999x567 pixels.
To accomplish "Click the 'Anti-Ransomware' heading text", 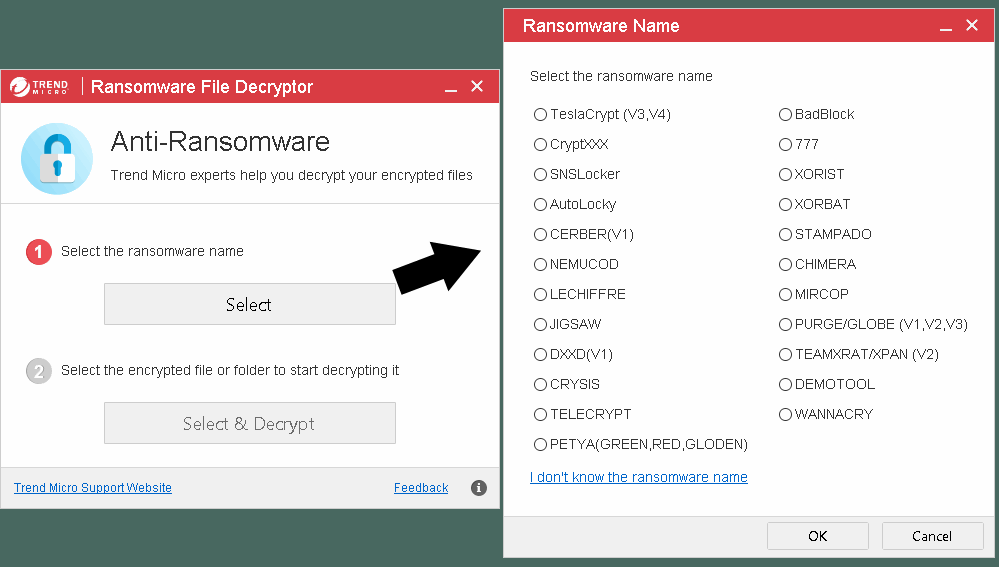I will pyautogui.click(x=220, y=141).
